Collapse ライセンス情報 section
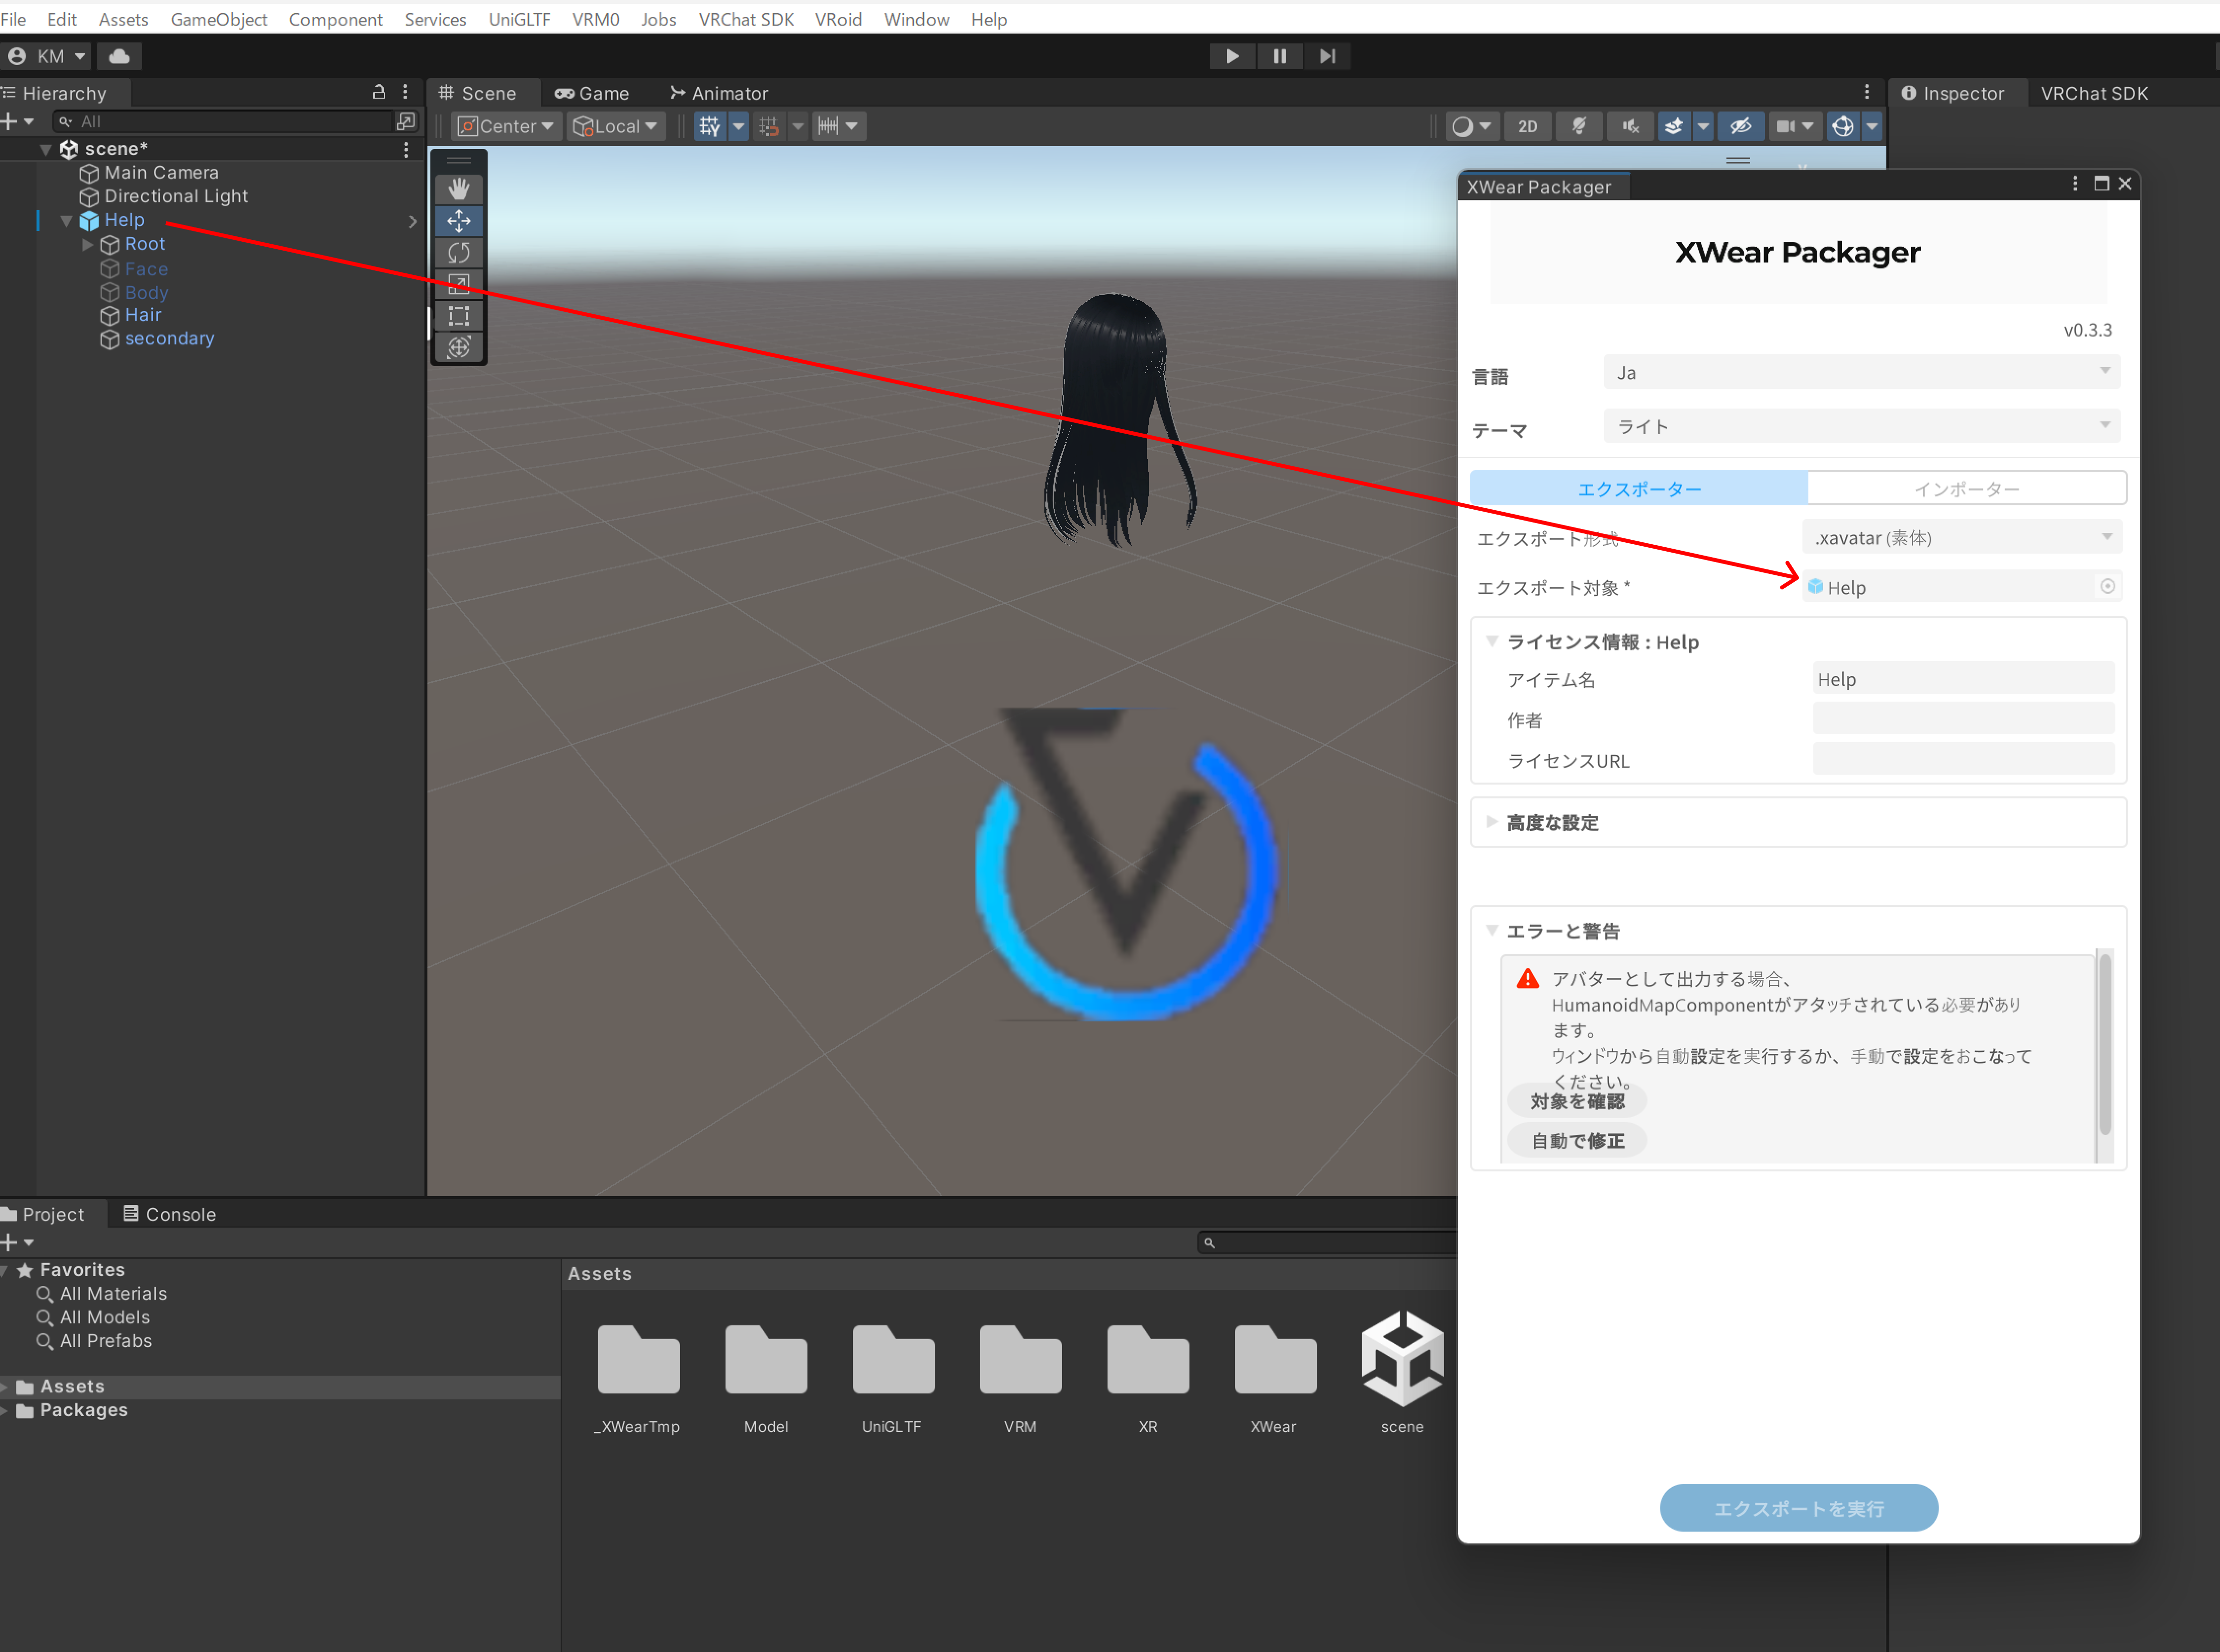 [1492, 642]
